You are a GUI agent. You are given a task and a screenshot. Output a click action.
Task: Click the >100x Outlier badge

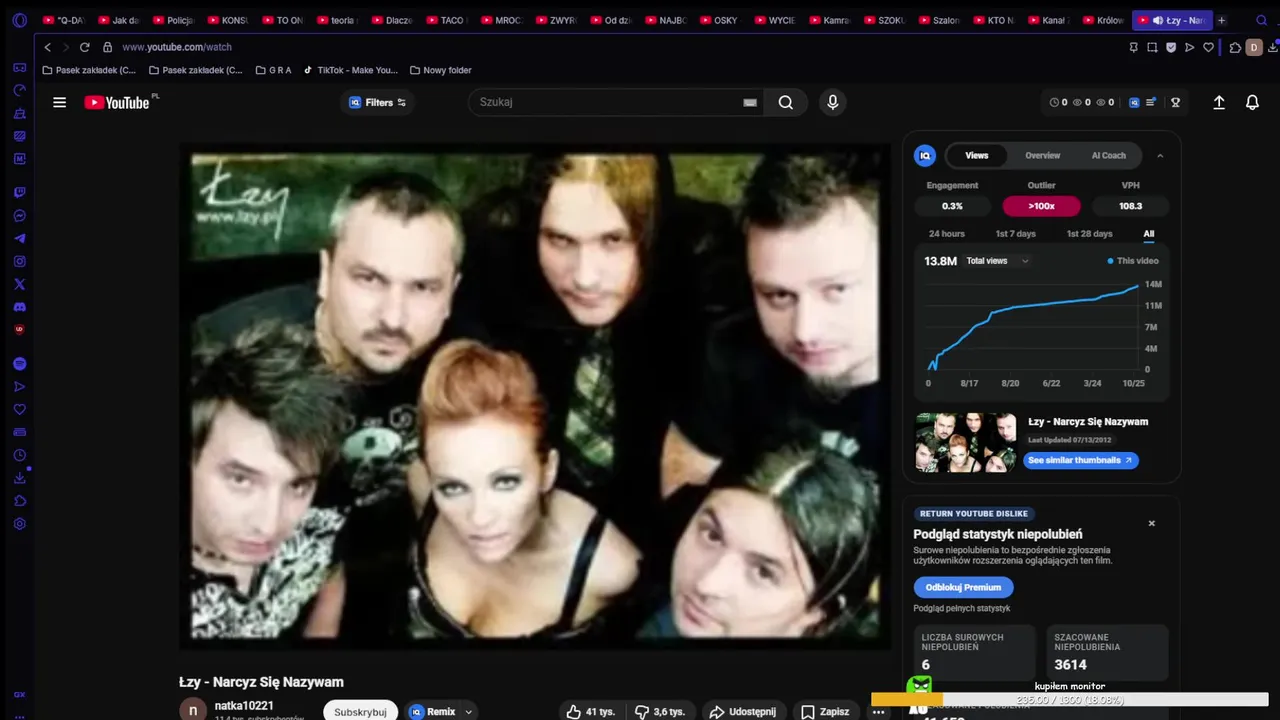[1041, 206]
